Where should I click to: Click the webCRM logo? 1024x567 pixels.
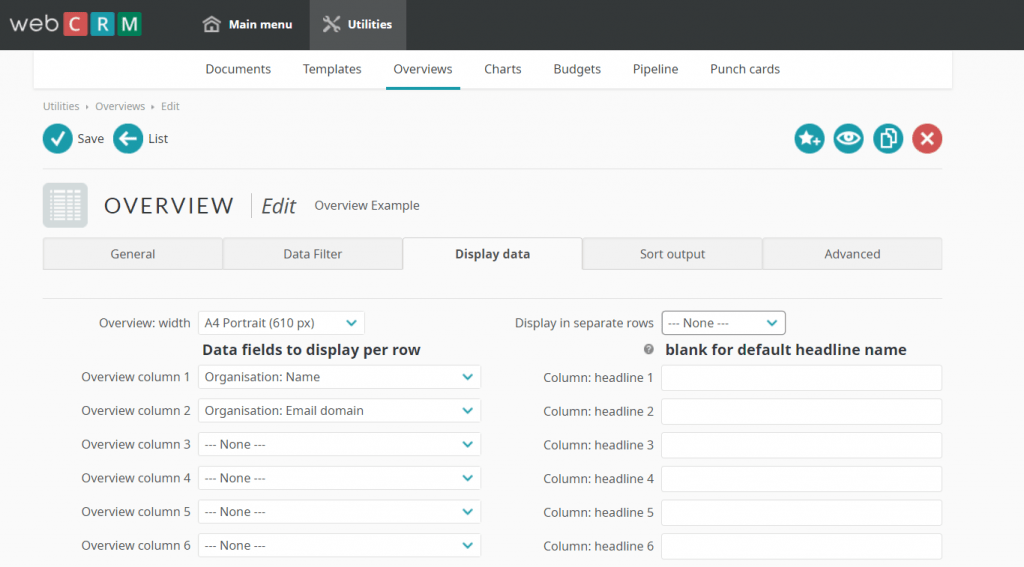click(x=76, y=24)
